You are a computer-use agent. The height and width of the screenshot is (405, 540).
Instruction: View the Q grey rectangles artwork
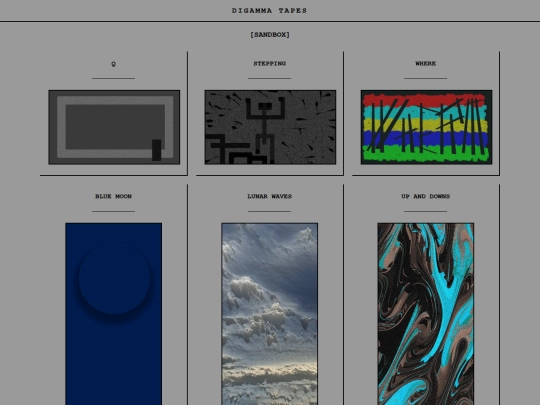(114, 127)
